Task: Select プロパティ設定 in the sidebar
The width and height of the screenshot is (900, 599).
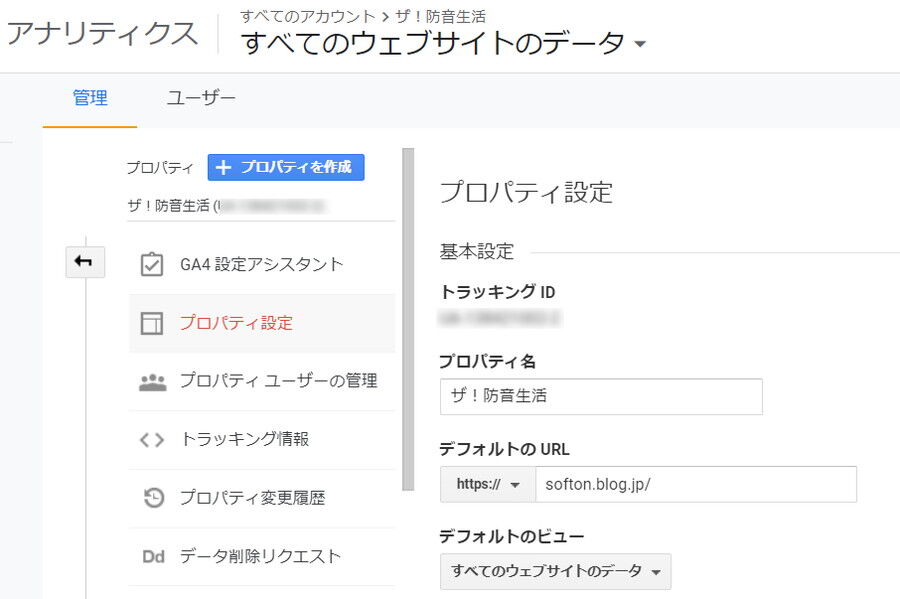Action: (x=262, y=323)
